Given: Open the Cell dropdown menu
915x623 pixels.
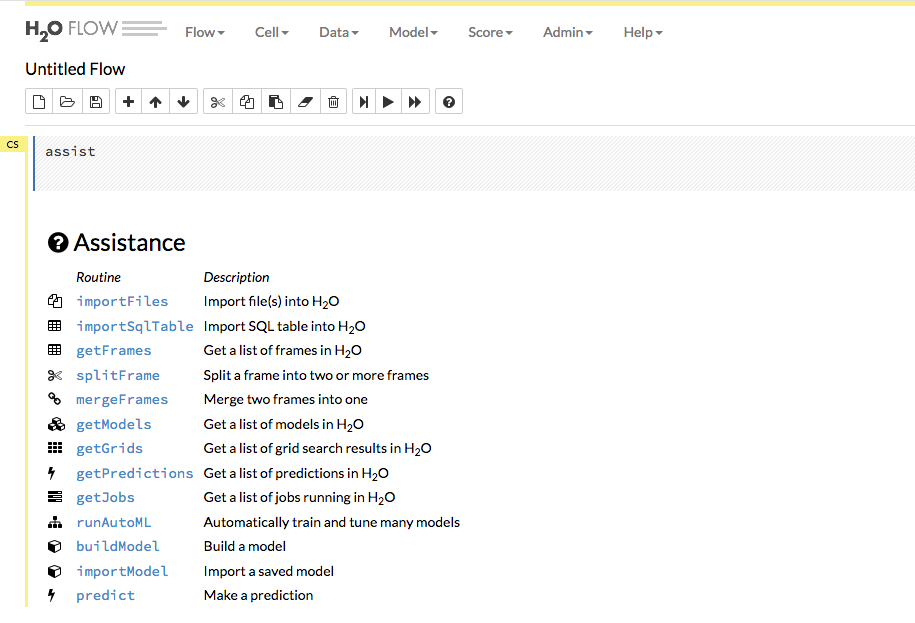Looking at the screenshot, I should (x=272, y=32).
